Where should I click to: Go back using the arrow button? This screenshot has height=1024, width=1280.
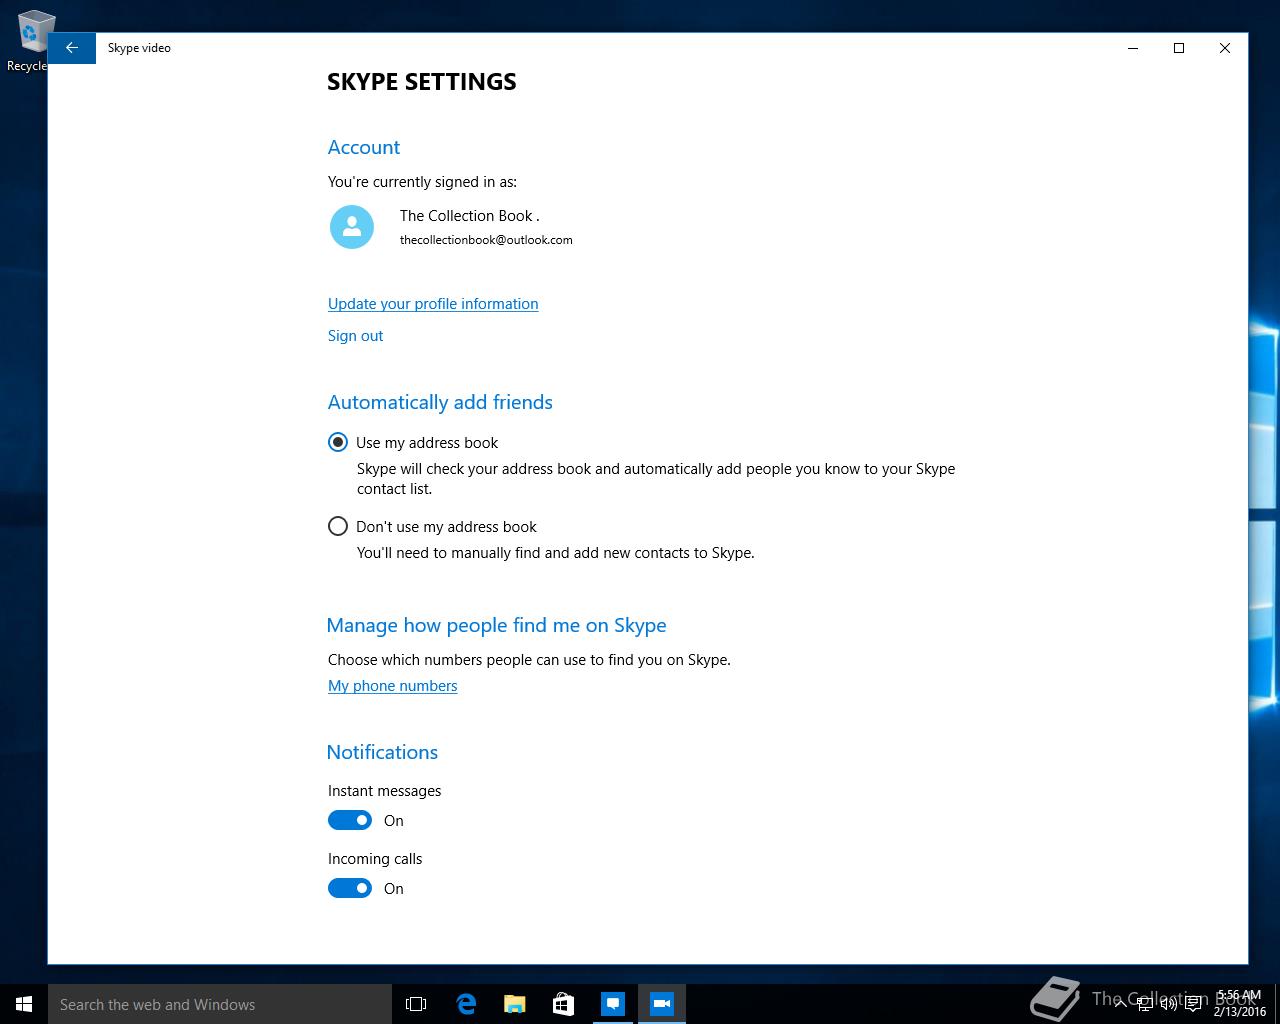[x=72, y=48]
